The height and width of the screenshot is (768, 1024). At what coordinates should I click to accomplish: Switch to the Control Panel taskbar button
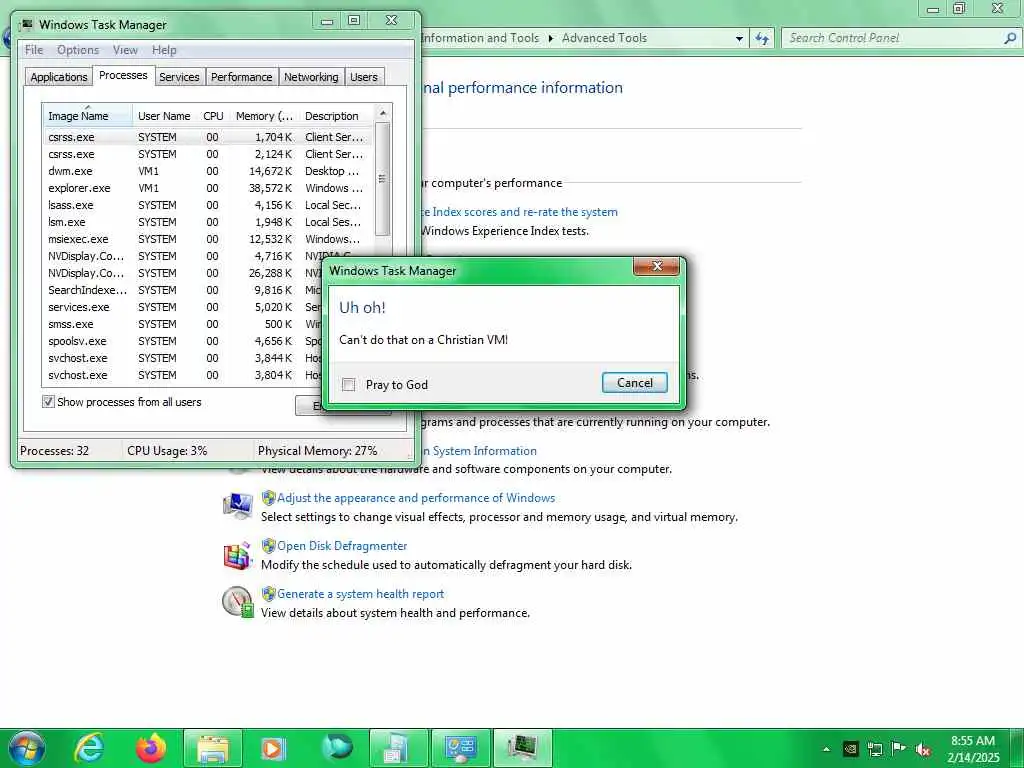461,748
